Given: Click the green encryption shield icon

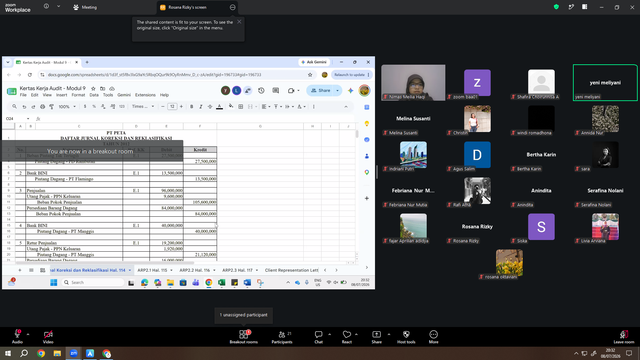Looking at the screenshot, I should 556,7.
